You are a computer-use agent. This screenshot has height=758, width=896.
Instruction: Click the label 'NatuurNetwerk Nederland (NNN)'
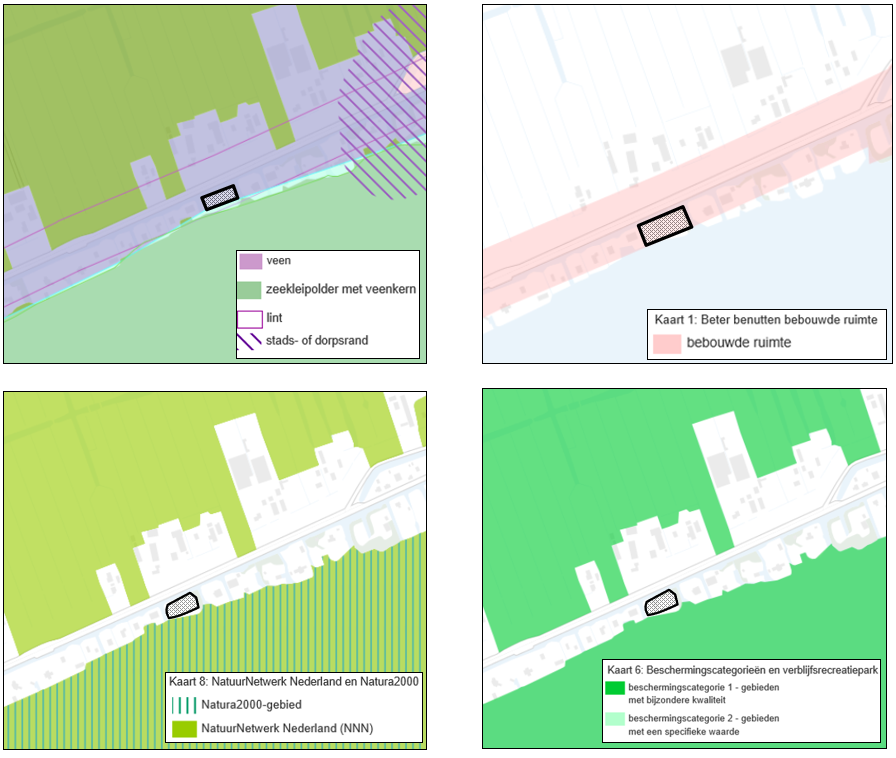[287, 728]
